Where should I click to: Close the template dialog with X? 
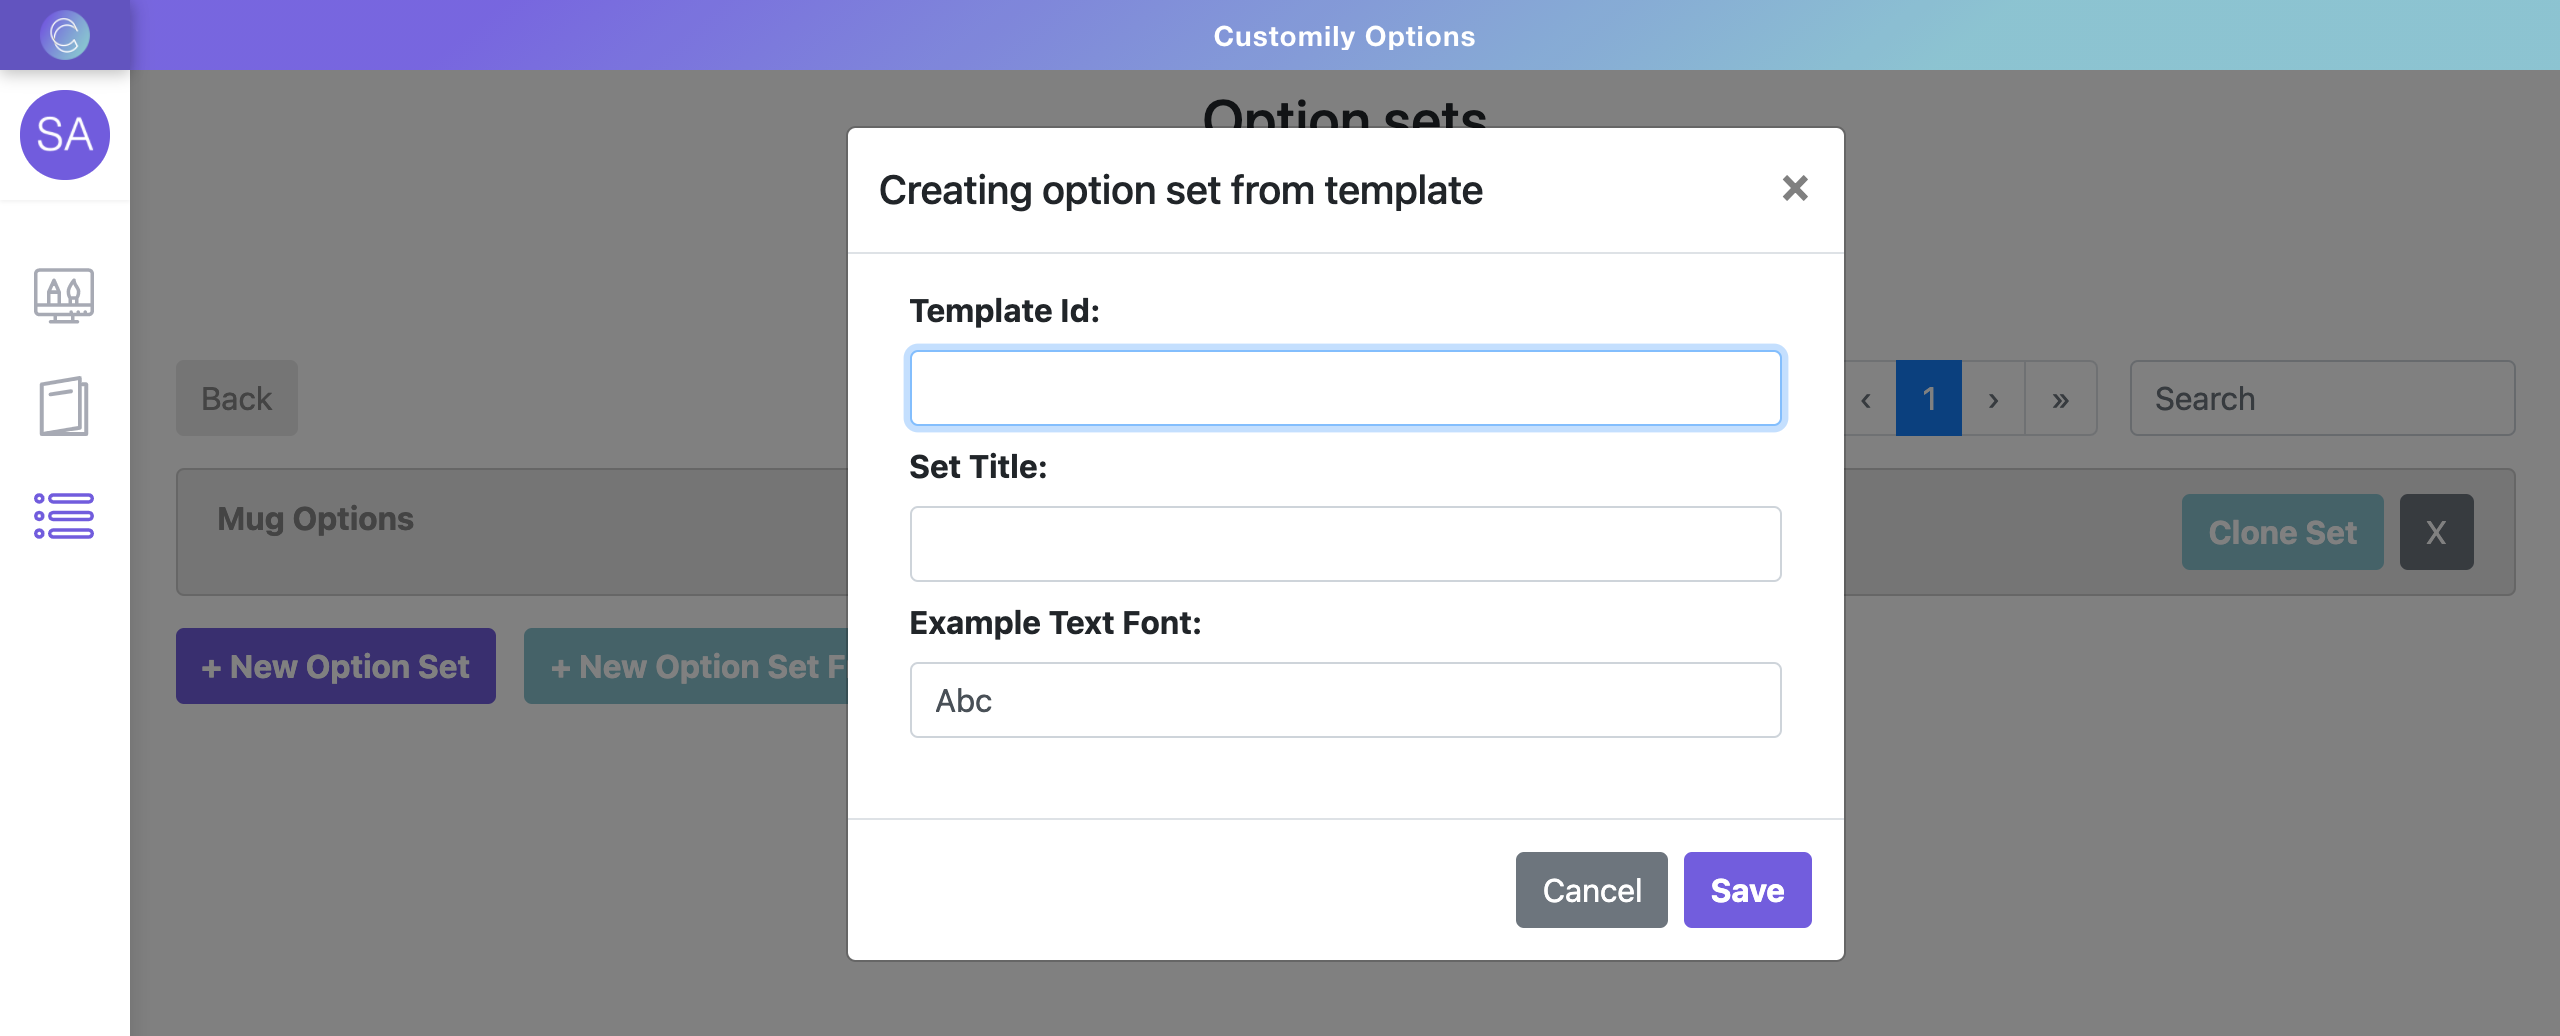point(1795,188)
